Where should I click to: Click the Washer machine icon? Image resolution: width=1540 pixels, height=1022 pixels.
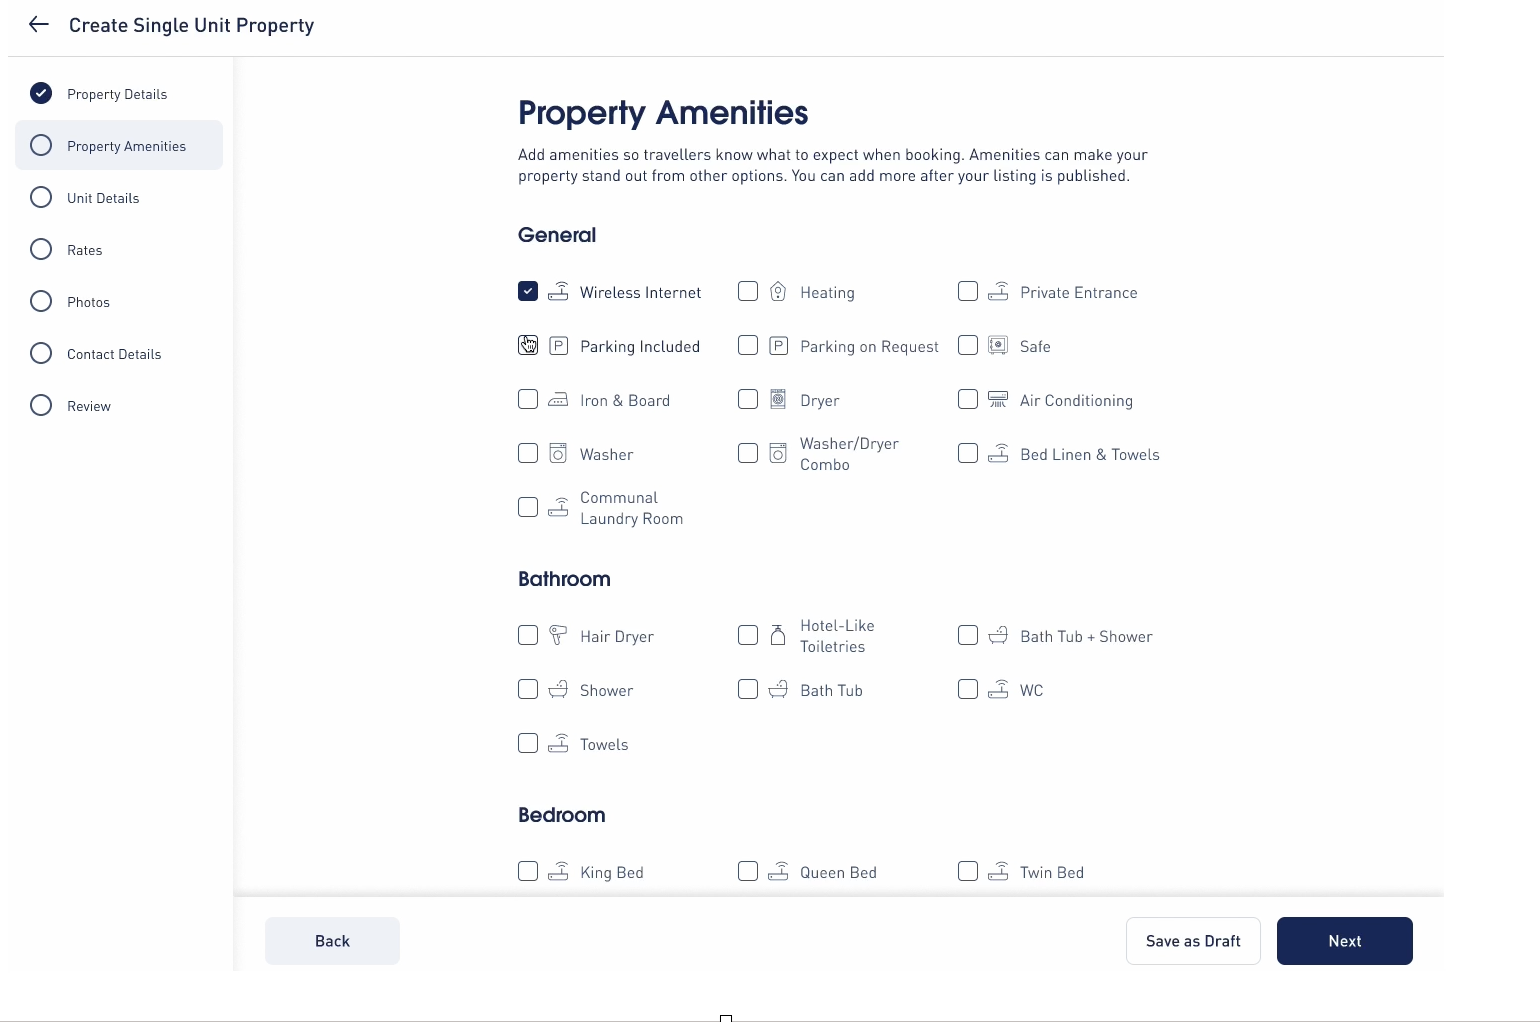click(558, 453)
